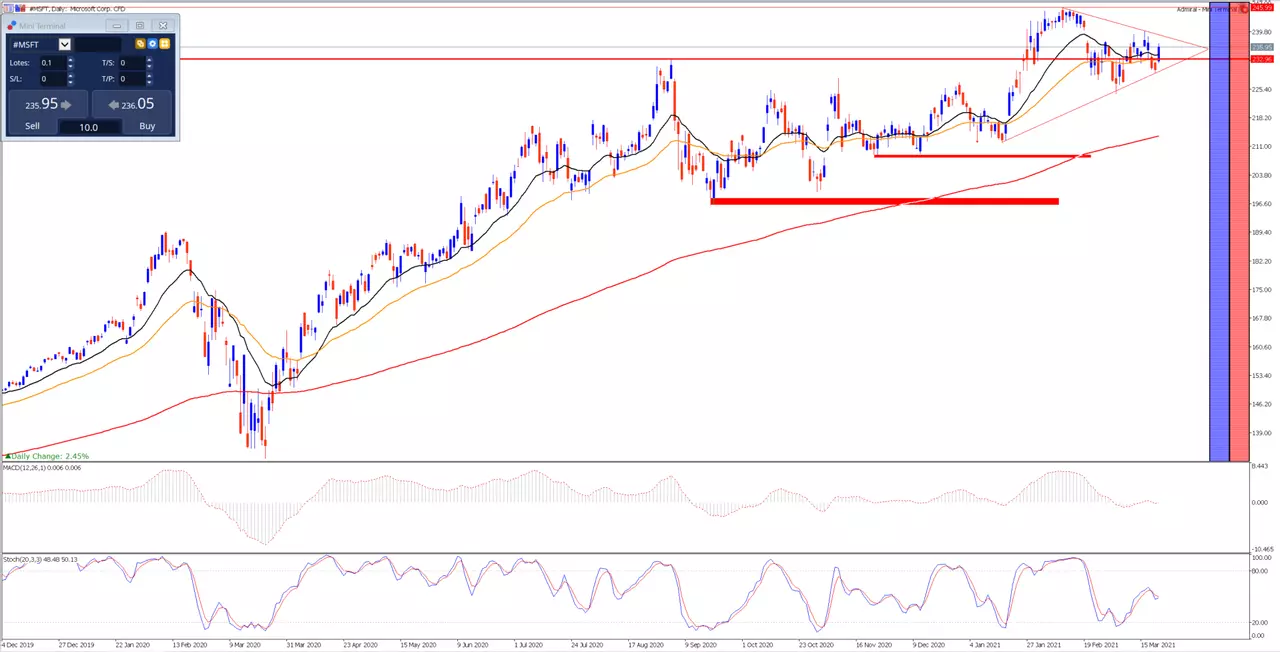Screen dimensions: 1280x652
Task: Increase T/P value with up arrow
Action: pos(149,75)
